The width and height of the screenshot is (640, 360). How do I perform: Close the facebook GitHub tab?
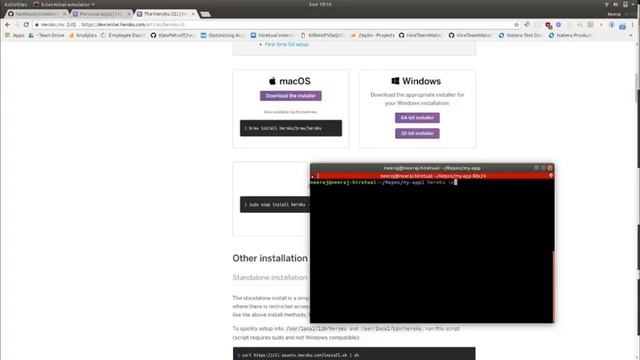(x=64, y=14)
